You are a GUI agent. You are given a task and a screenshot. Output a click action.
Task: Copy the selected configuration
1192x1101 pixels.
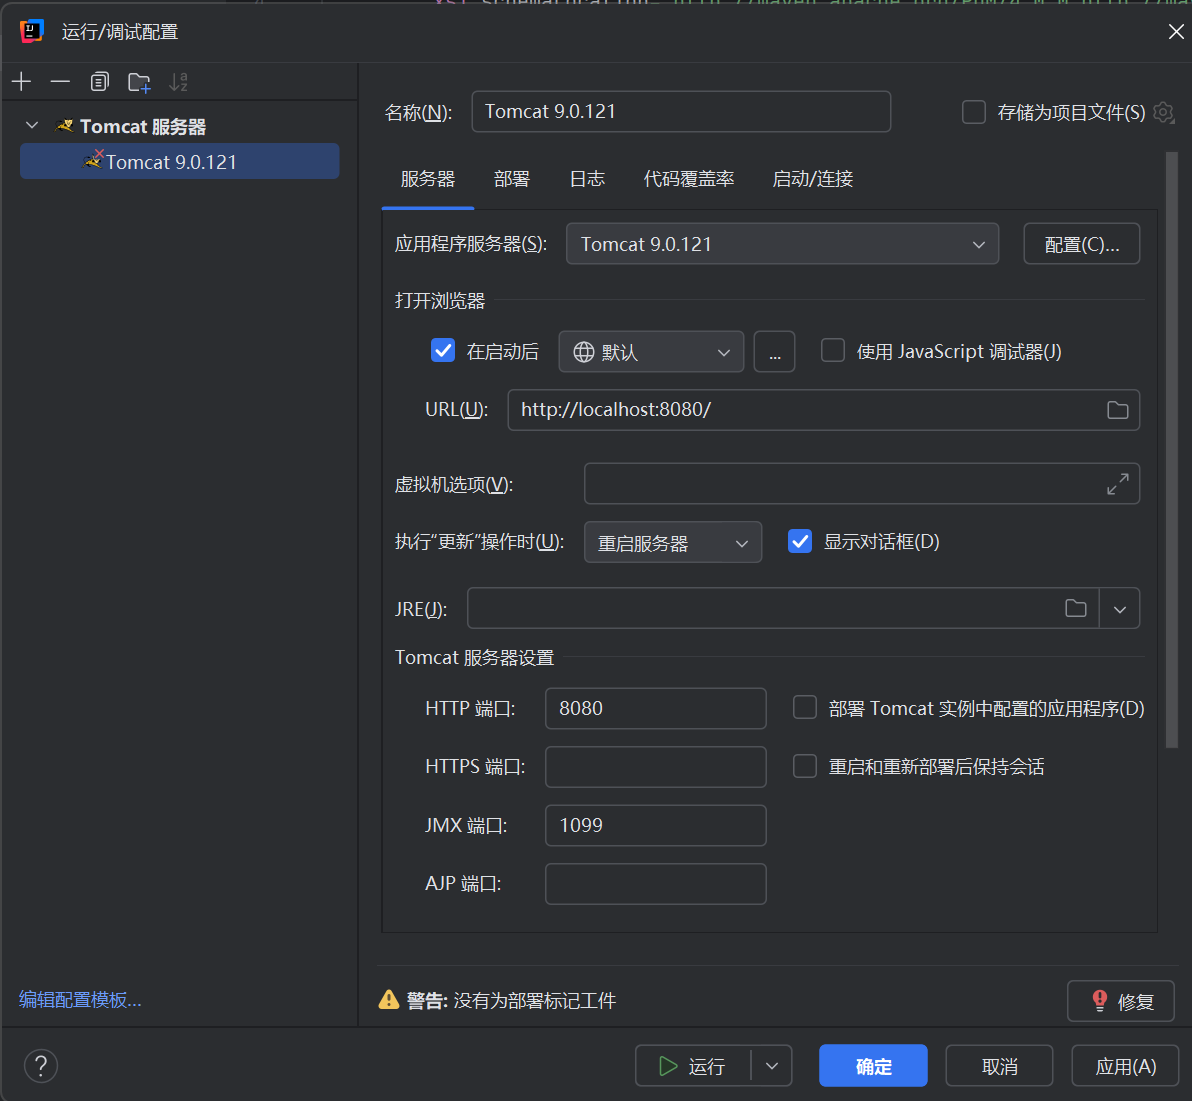coord(100,81)
